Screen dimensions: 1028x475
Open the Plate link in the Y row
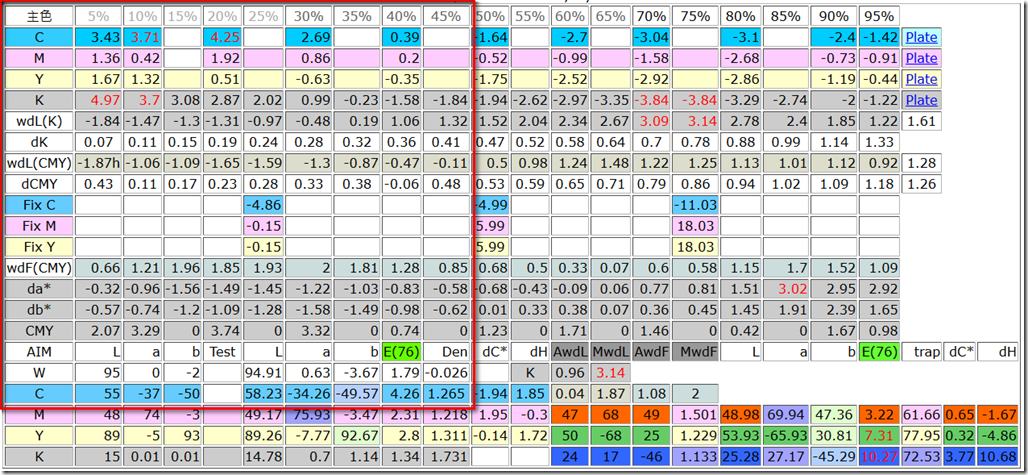pos(921,79)
